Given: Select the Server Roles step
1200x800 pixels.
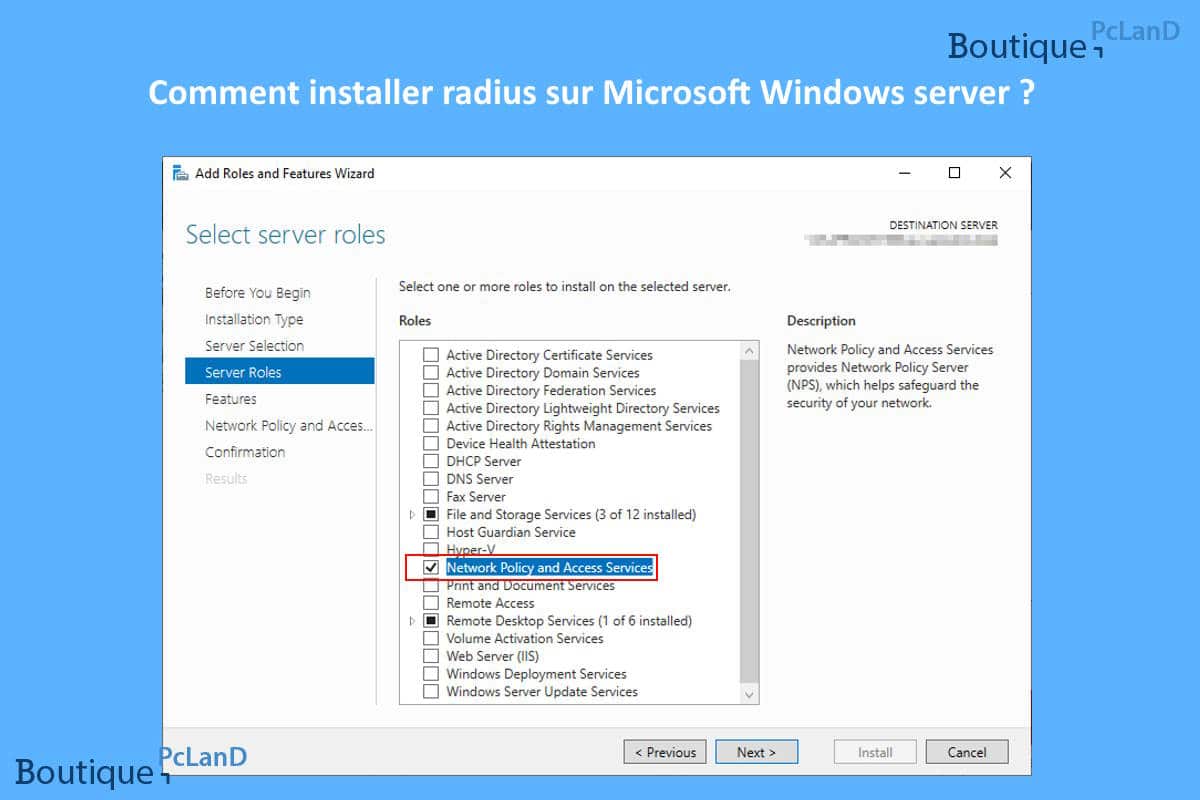Looking at the screenshot, I should [280, 372].
